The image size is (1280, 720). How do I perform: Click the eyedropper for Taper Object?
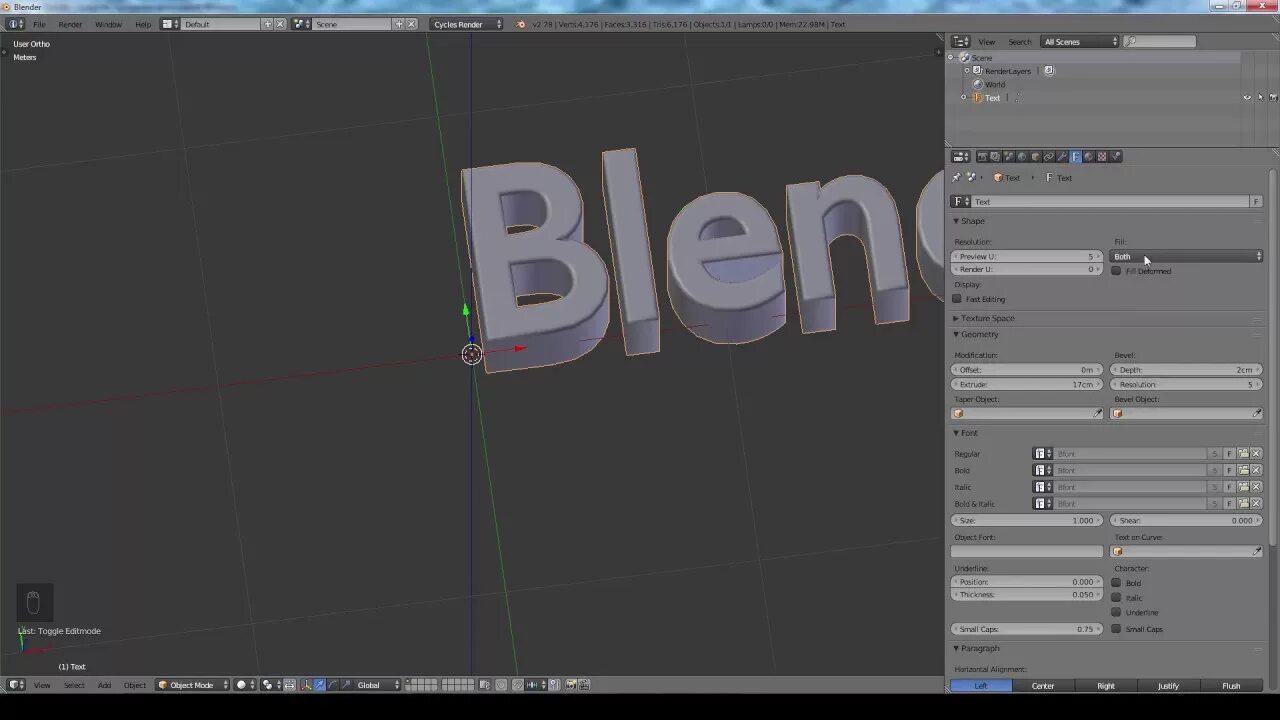click(1097, 414)
